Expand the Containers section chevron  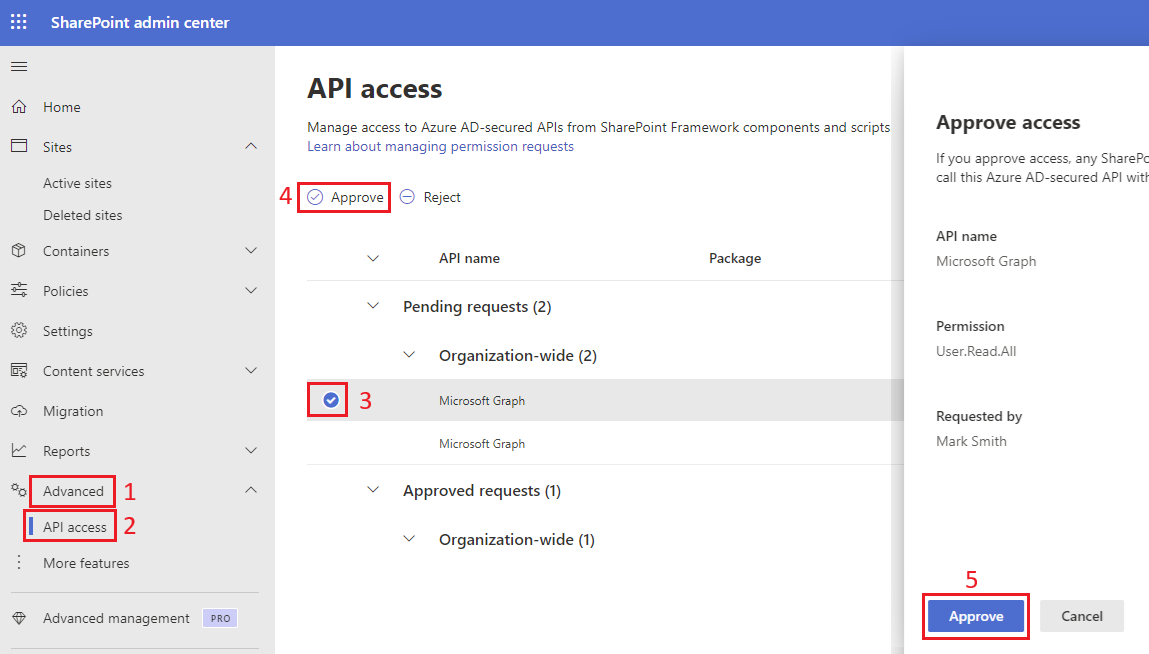[251, 251]
